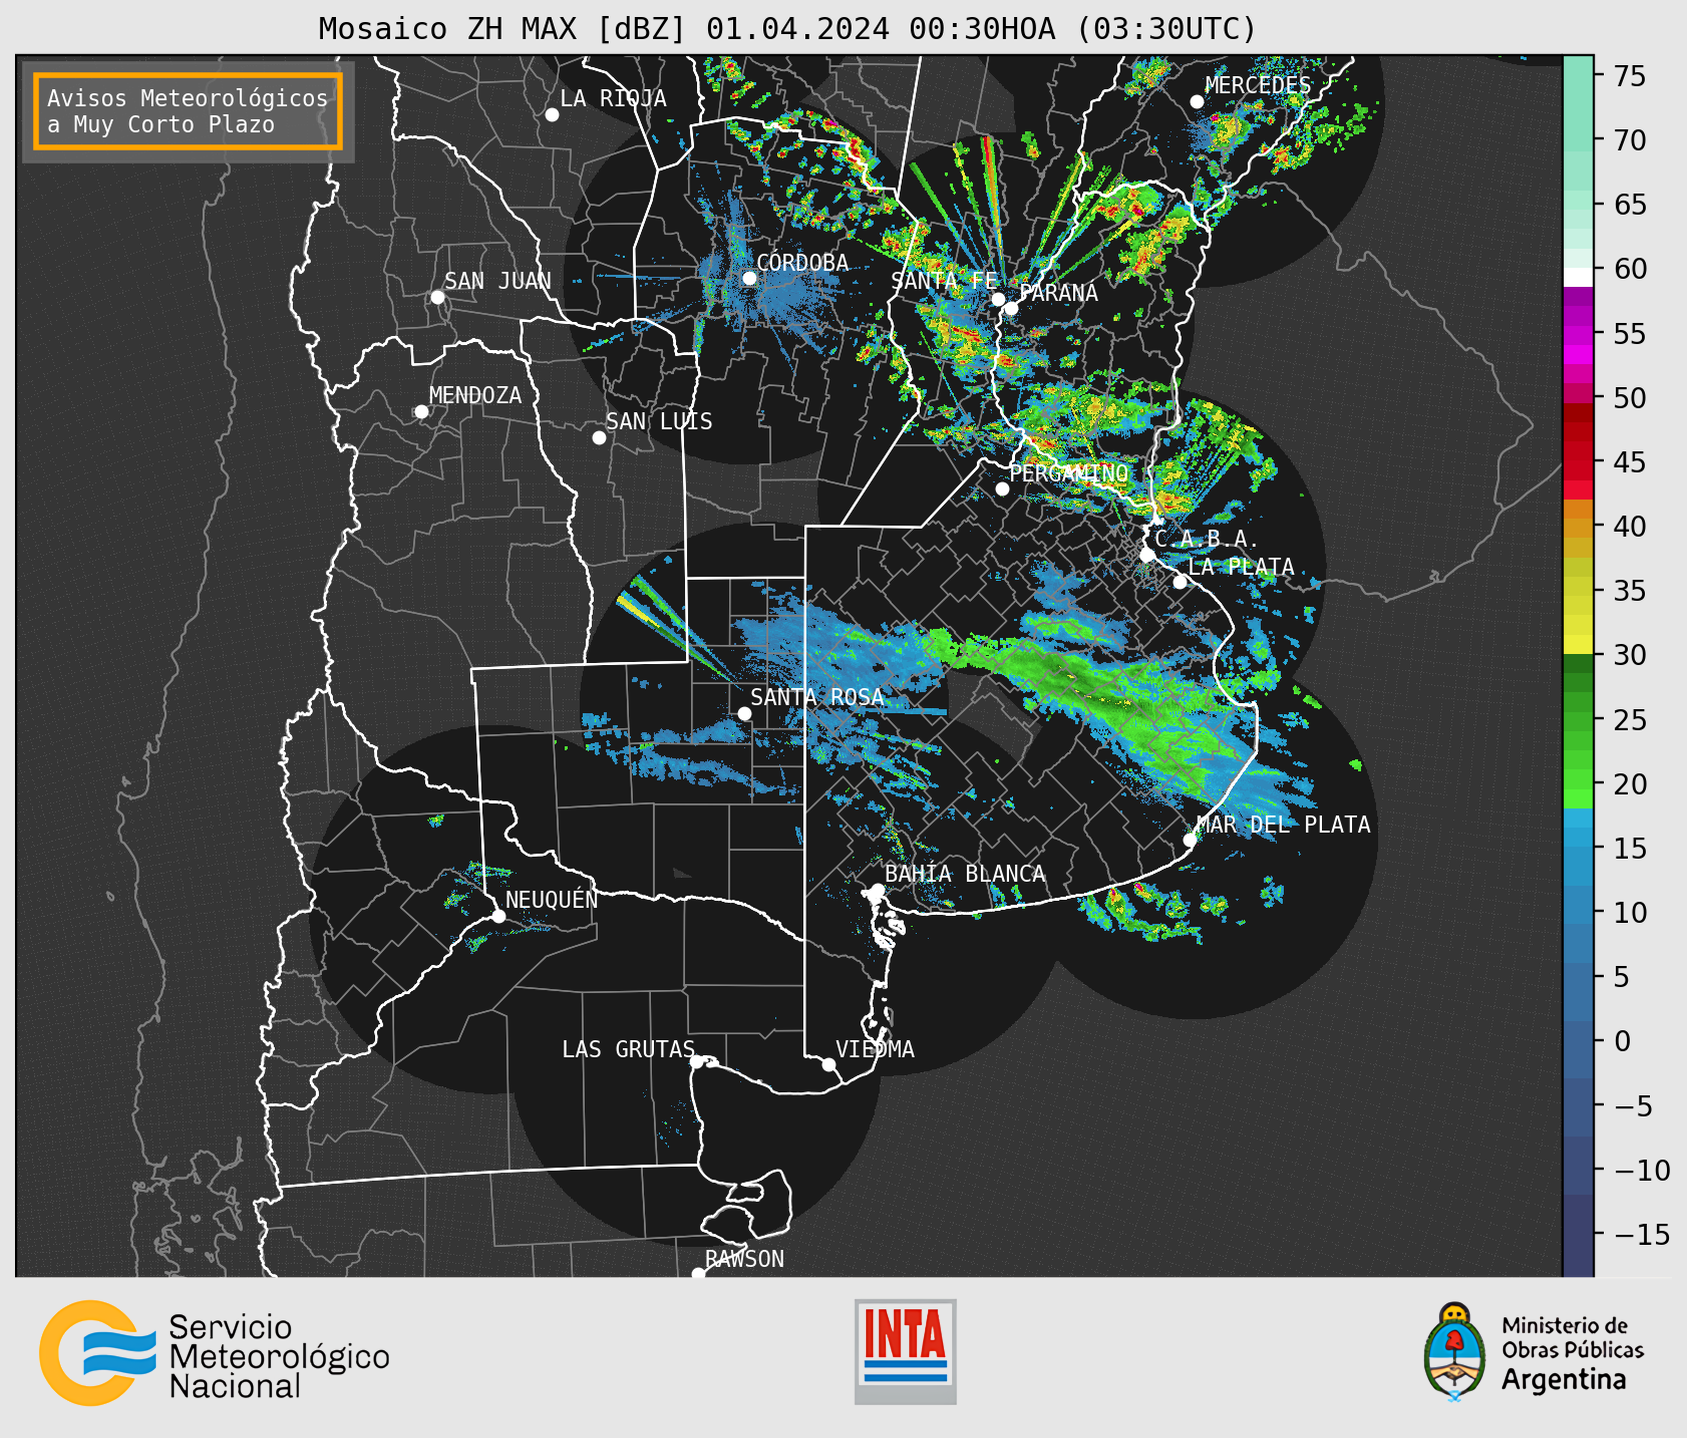Image resolution: width=1687 pixels, height=1438 pixels.
Task: Select the PERGAMINO label
Action: pos(1069,473)
